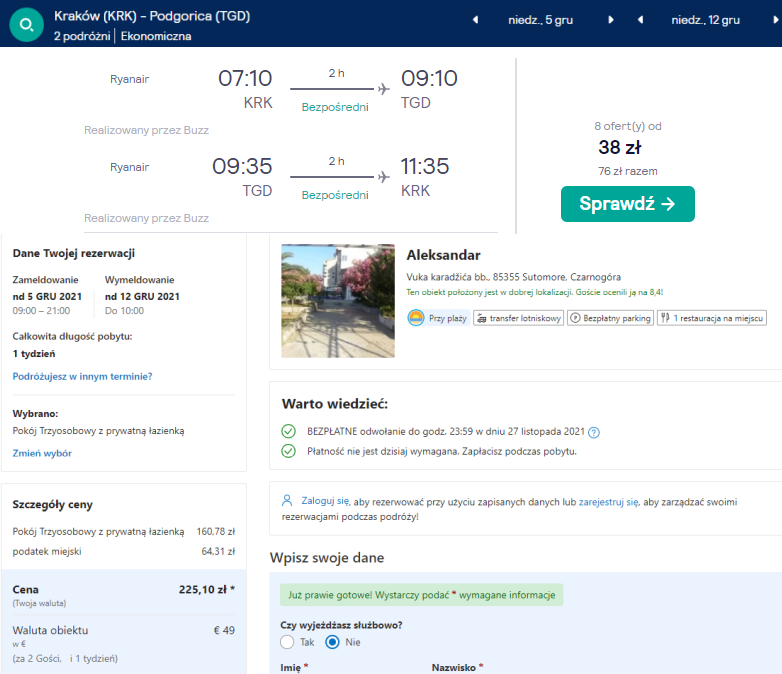This screenshot has height=674, width=782.
Task: Click € 49 property currency amount
Action: point(224,630)
